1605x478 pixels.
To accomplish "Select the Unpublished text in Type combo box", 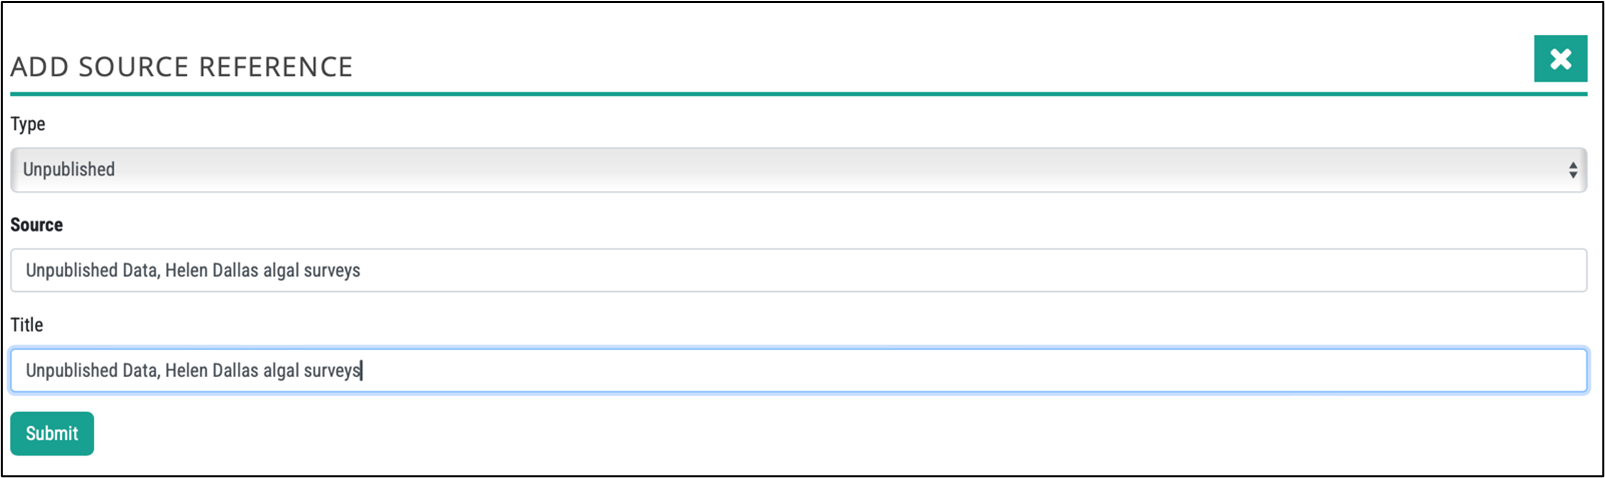I will pos(69,170).
